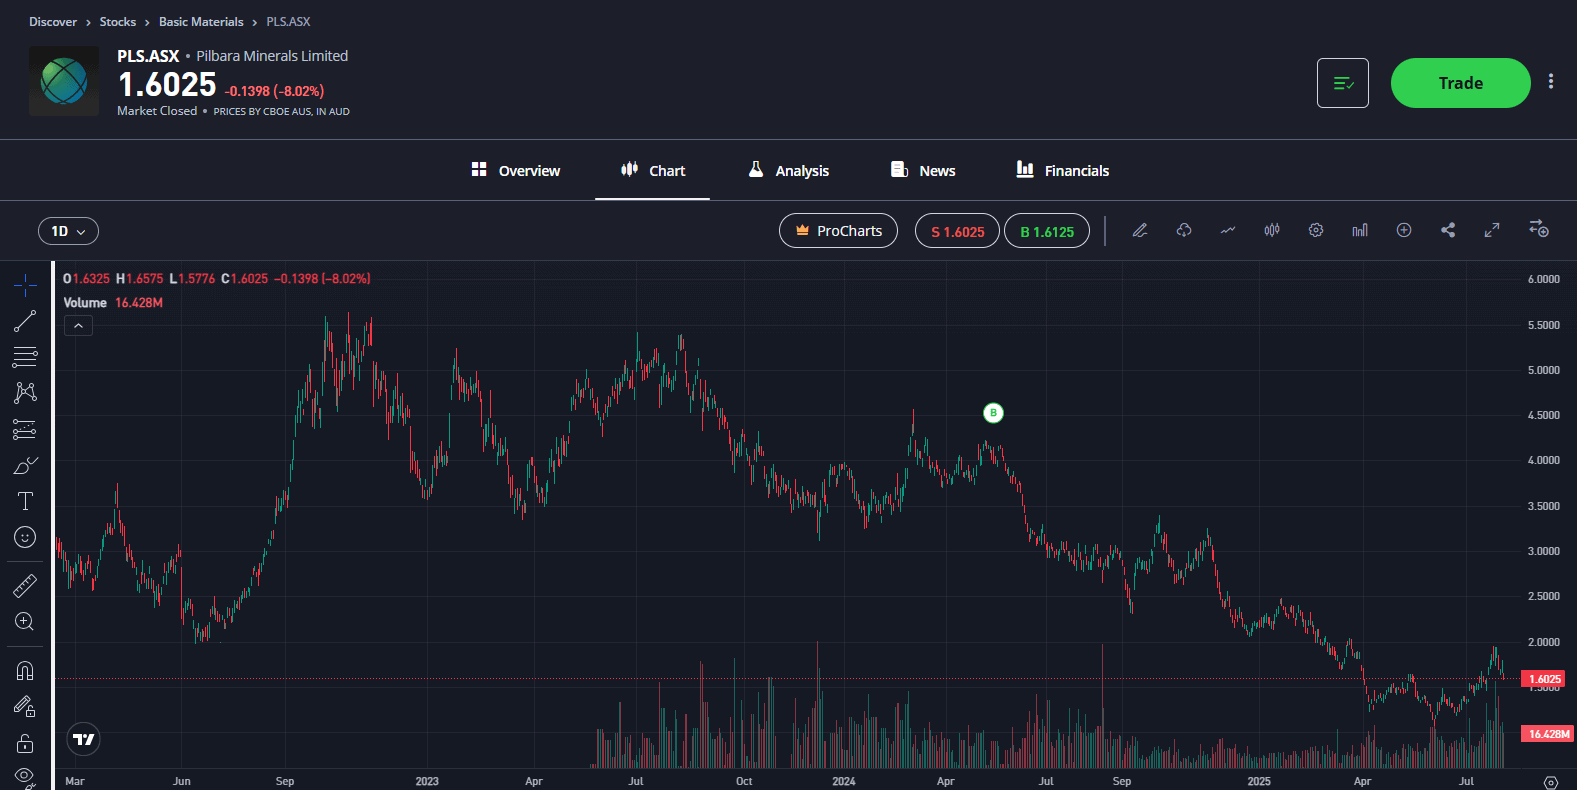The width and height of the screenshot is (1577, 790).
Task: Expand chart to fullscreen
Action: 1492,230
